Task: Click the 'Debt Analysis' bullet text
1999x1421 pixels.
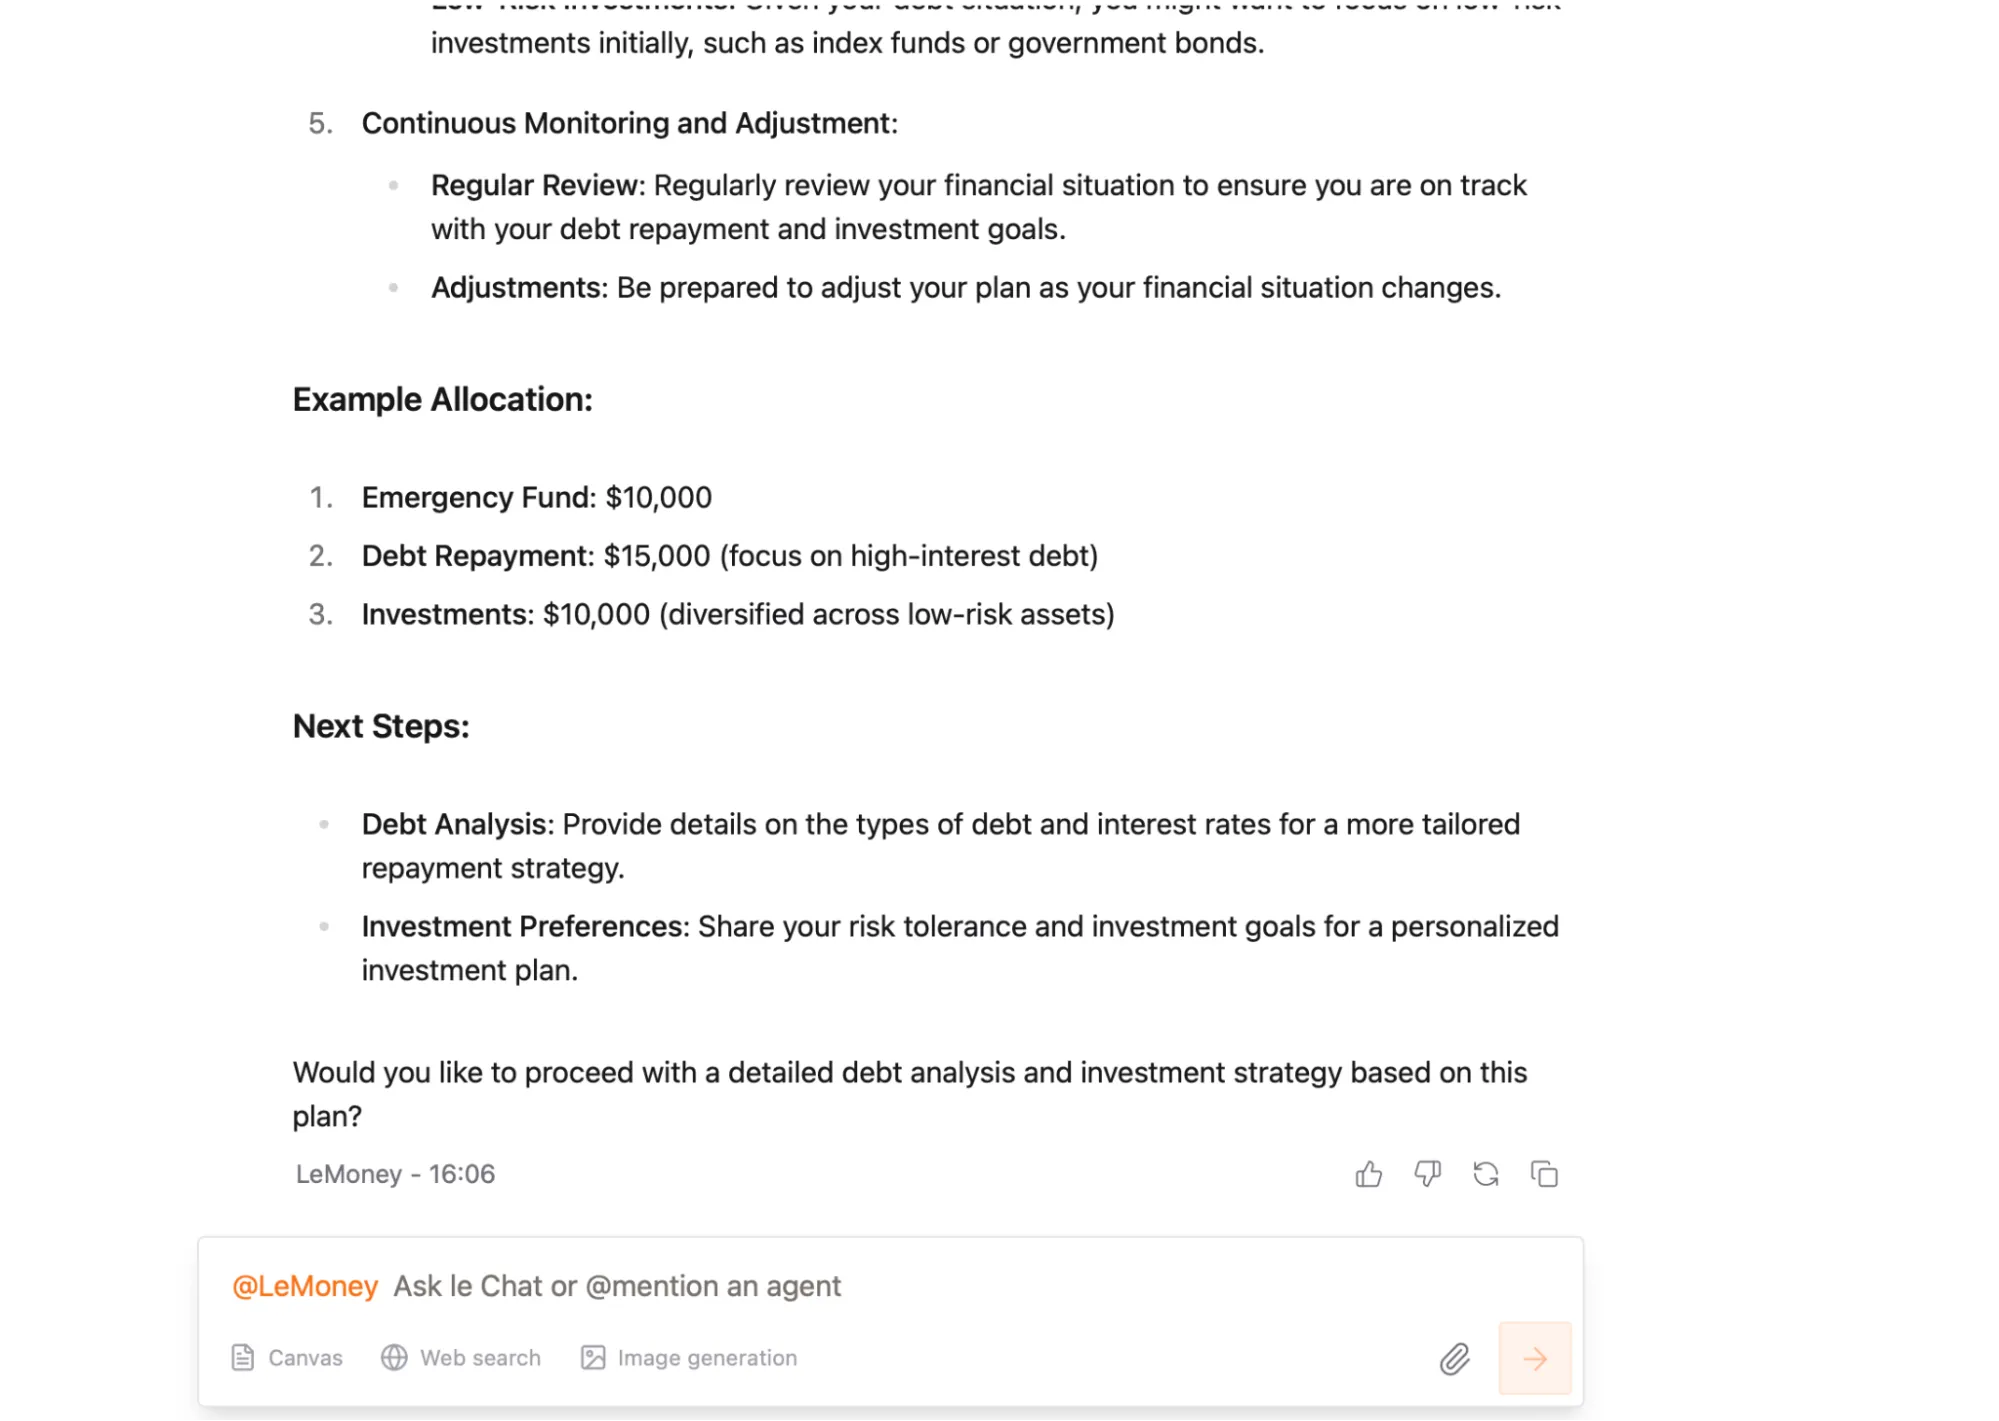Action: (456, 824)
